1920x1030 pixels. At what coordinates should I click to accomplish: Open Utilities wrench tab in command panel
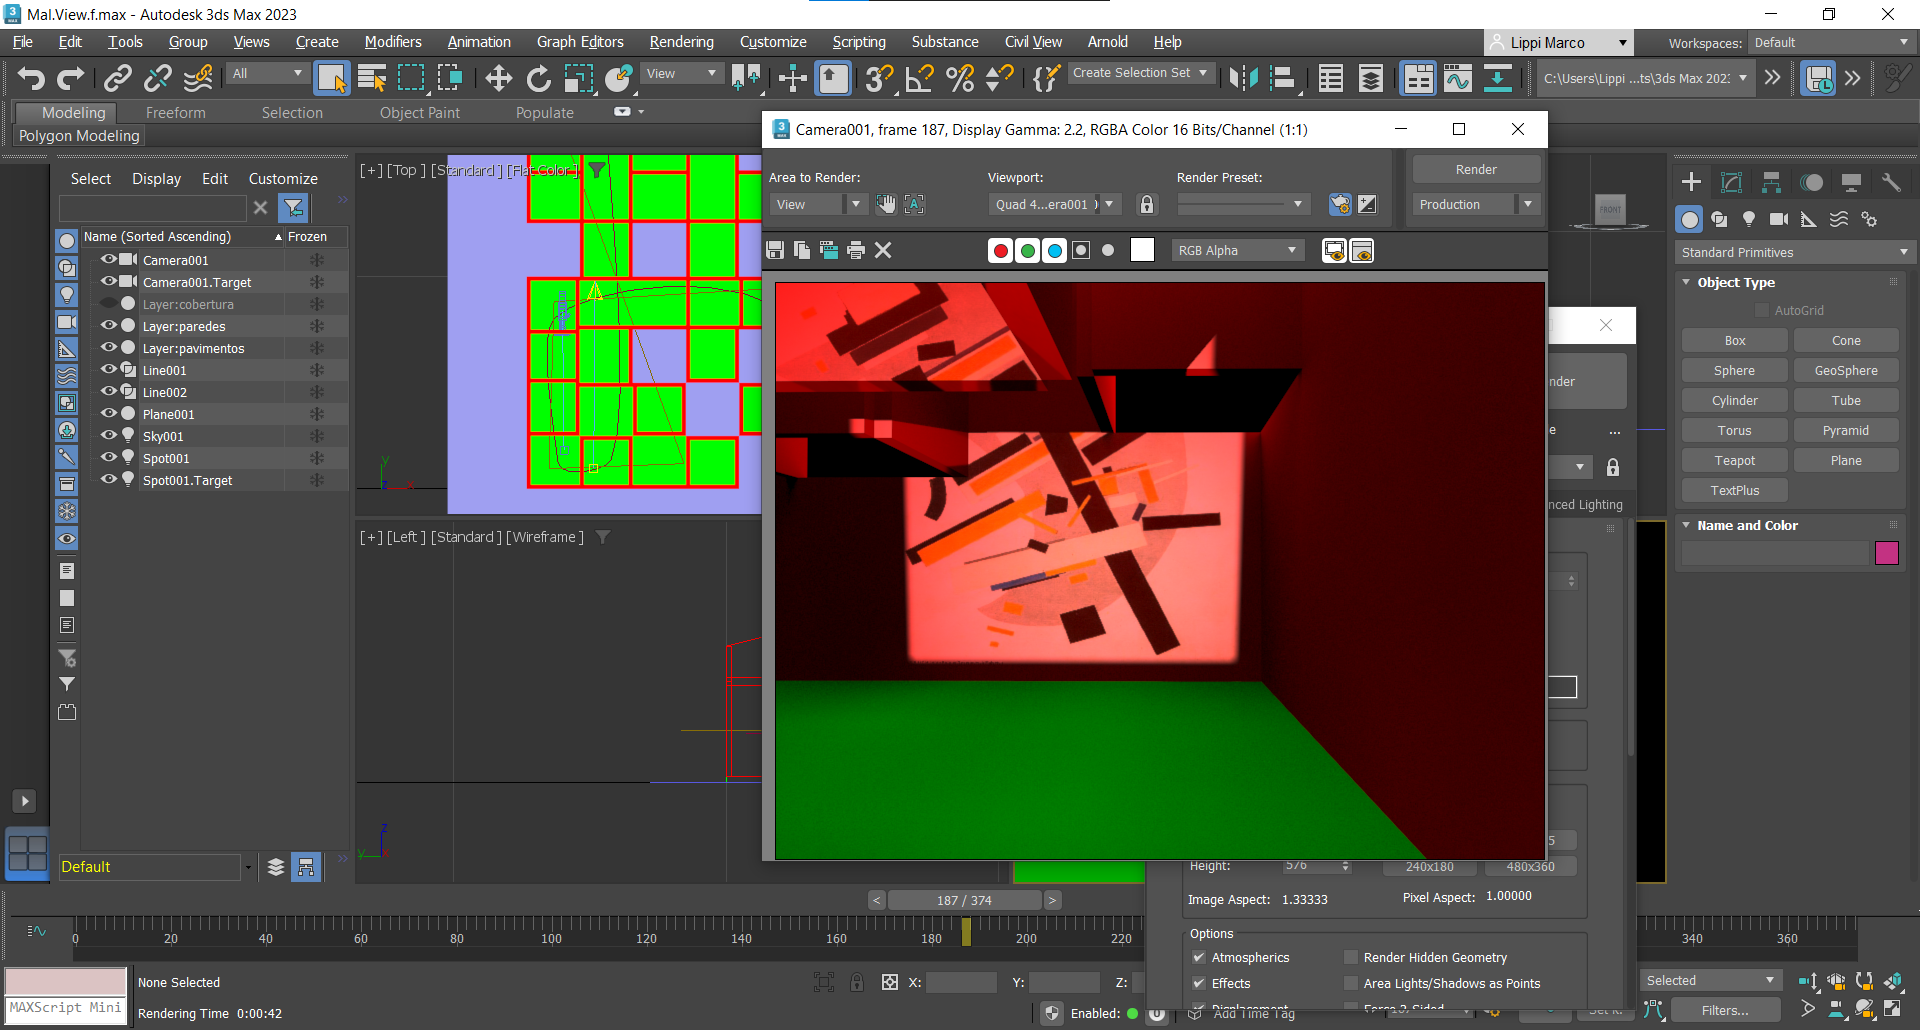[x=1891, y=182]
